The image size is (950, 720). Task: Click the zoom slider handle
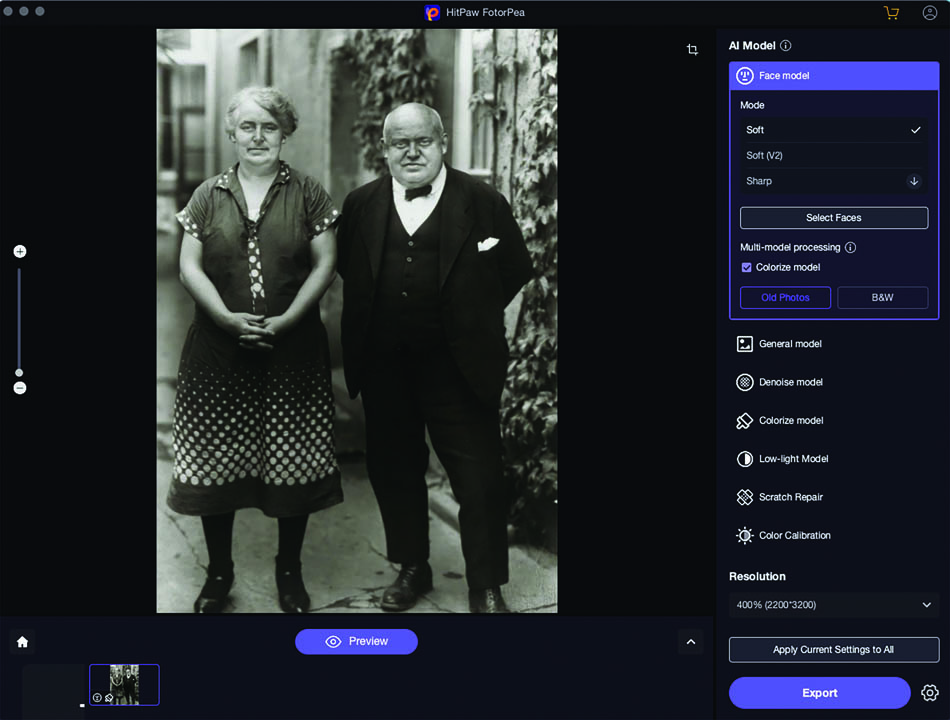tap(19, 373)
